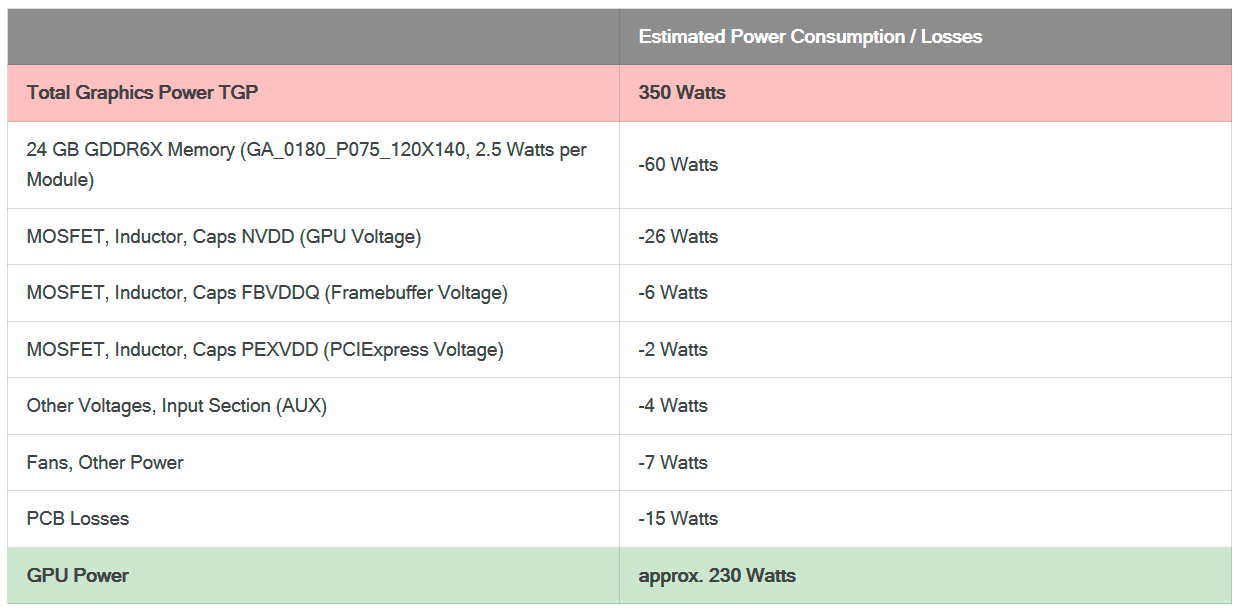Click the 'Estimated Power Consumption / Losses' column header
Viewport: 1243px width, 611px height.
click(x=810, y=37)
